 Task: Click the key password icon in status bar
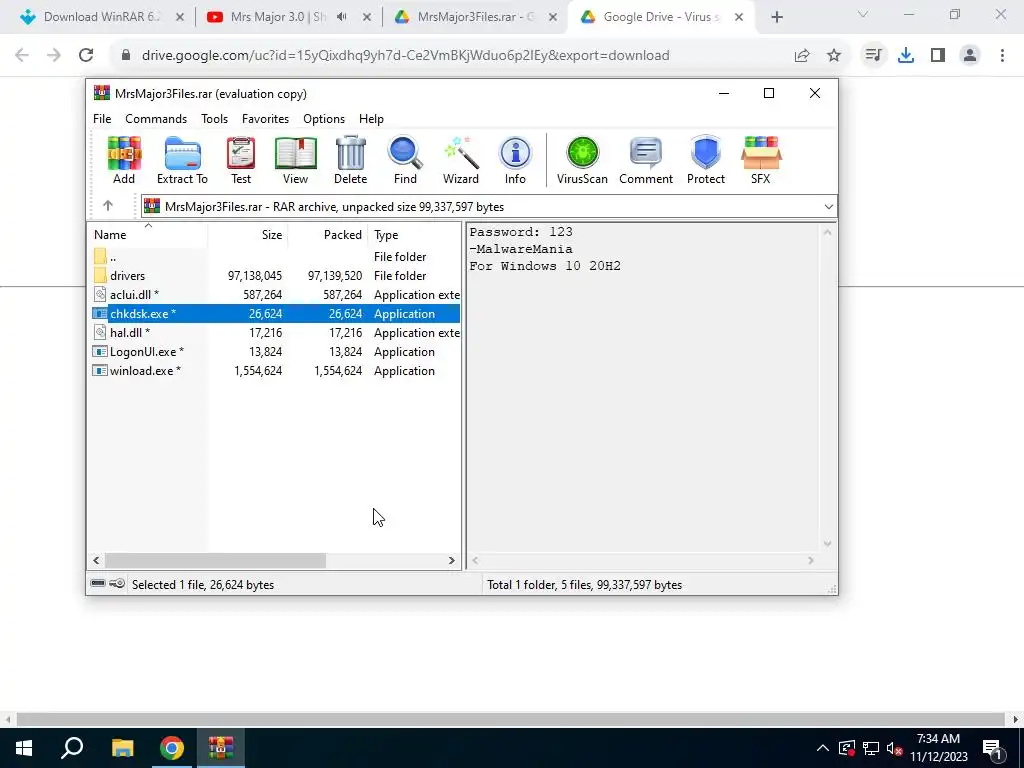pyautogui.click(x=117, y=584)
